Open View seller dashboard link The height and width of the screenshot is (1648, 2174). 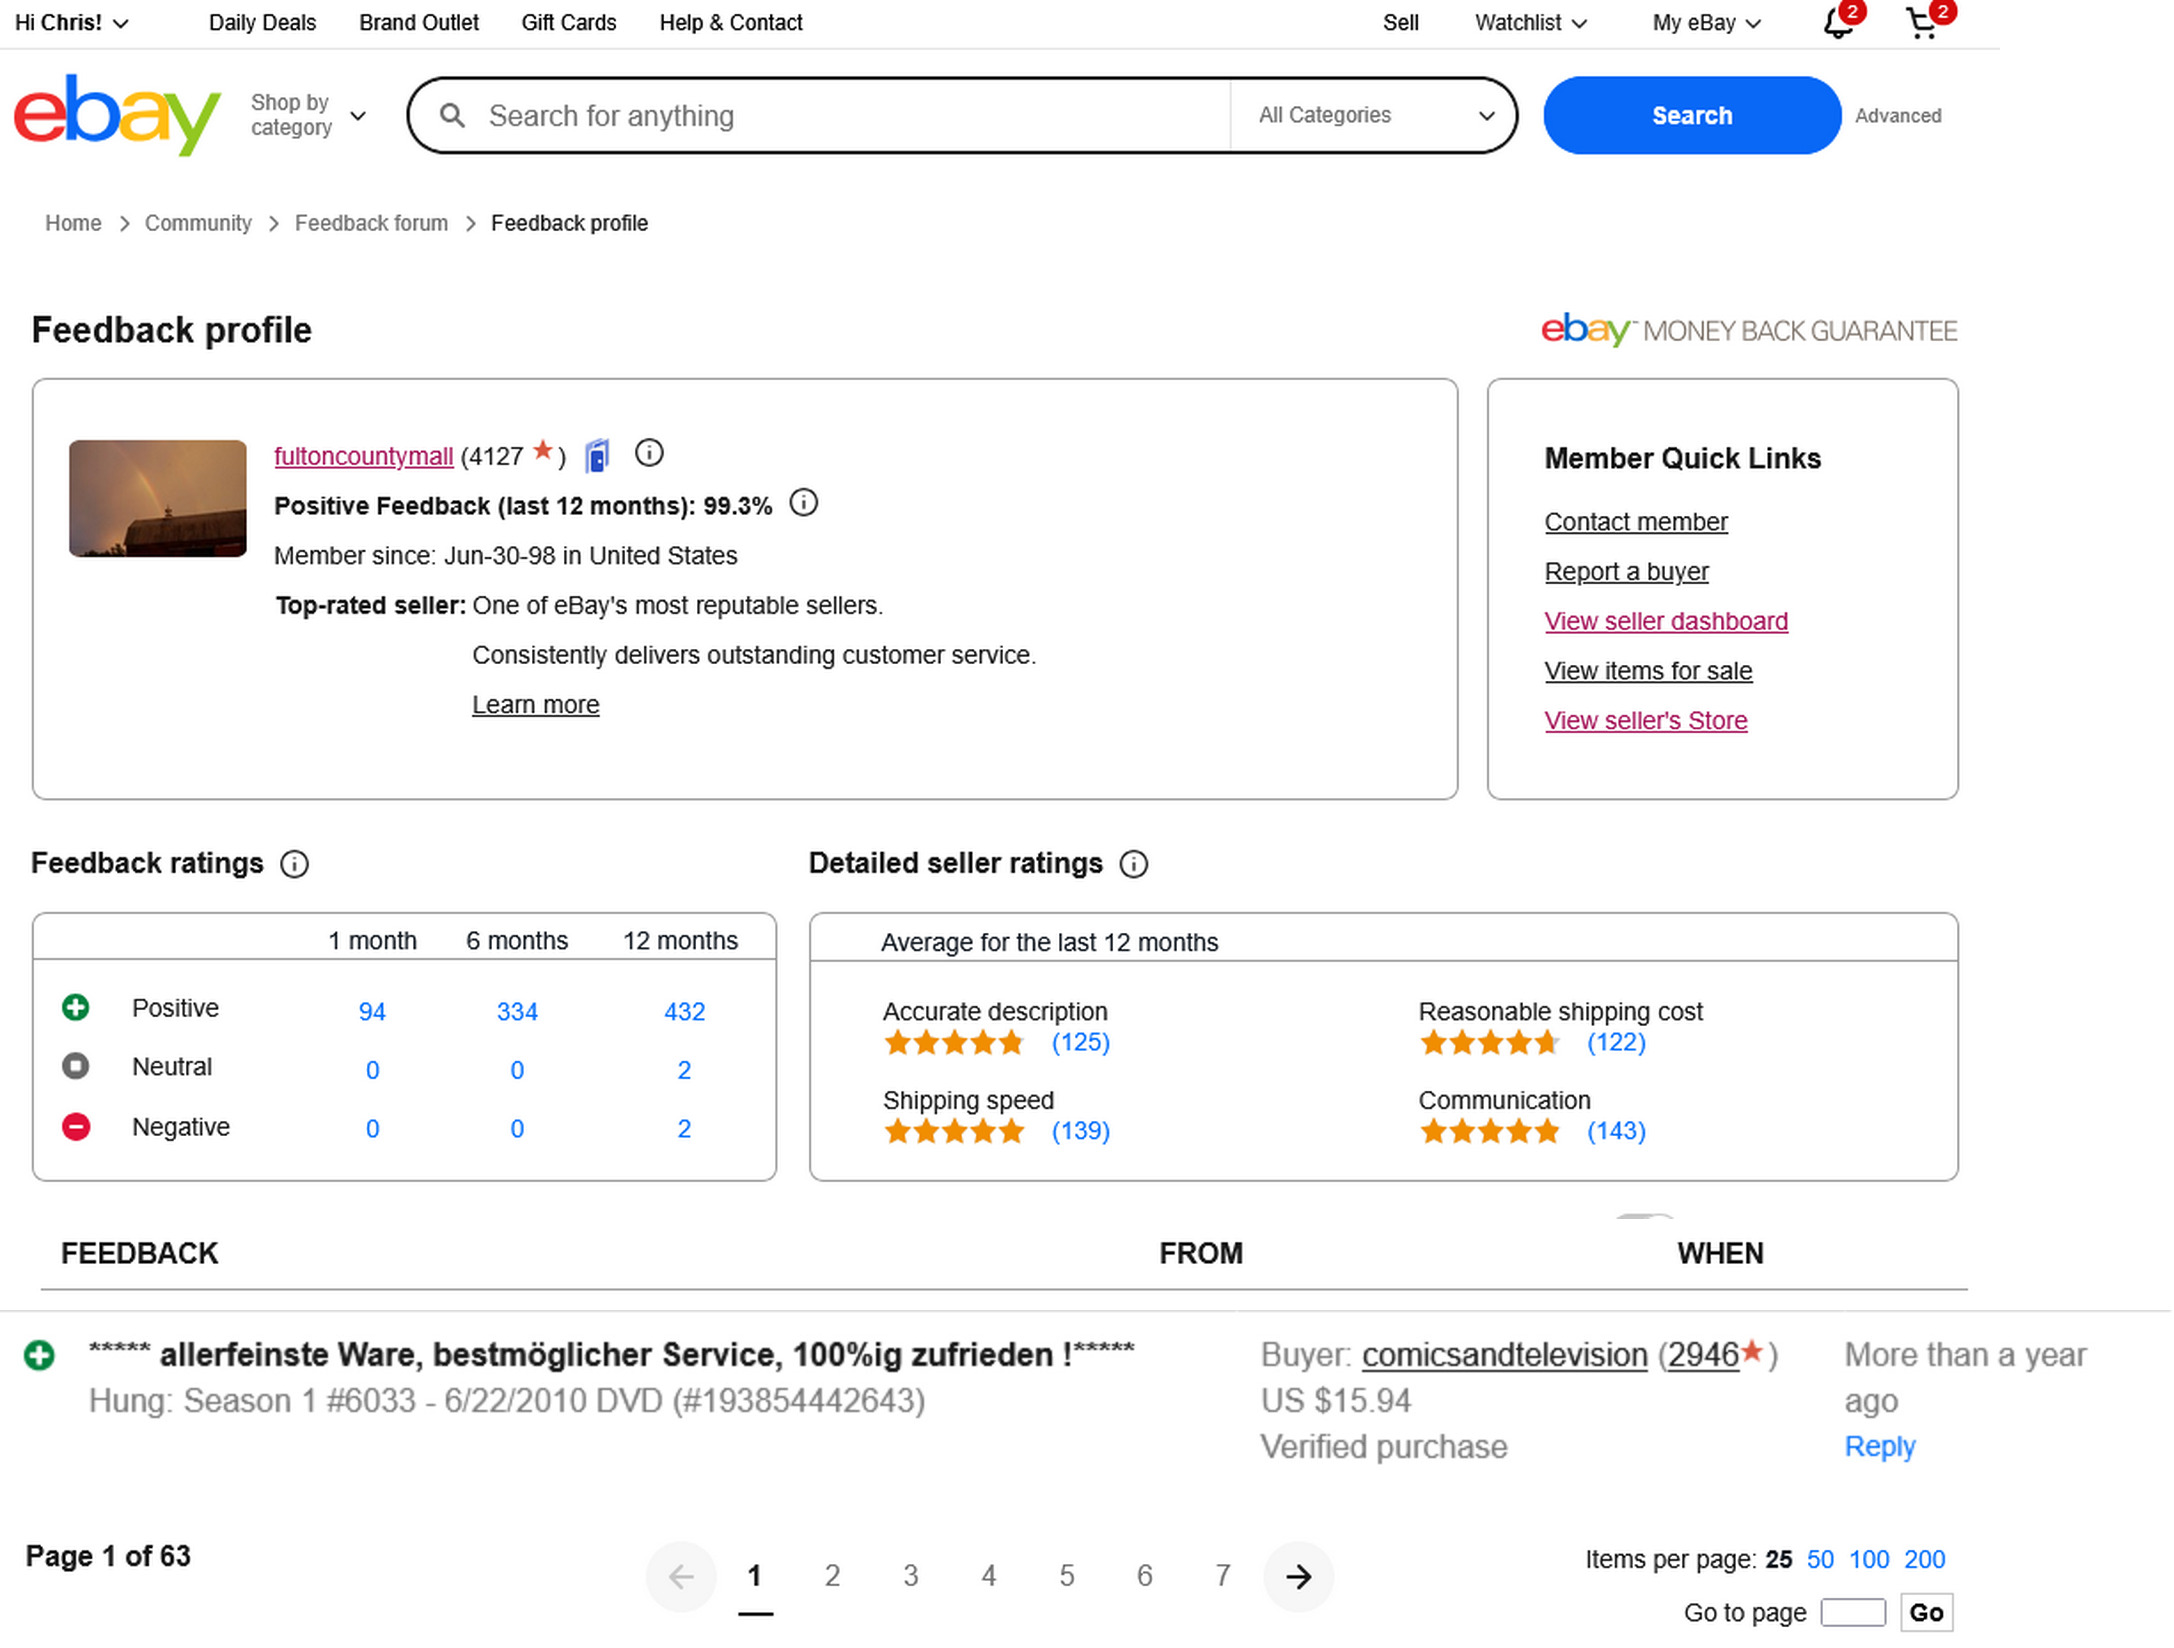1665,621
